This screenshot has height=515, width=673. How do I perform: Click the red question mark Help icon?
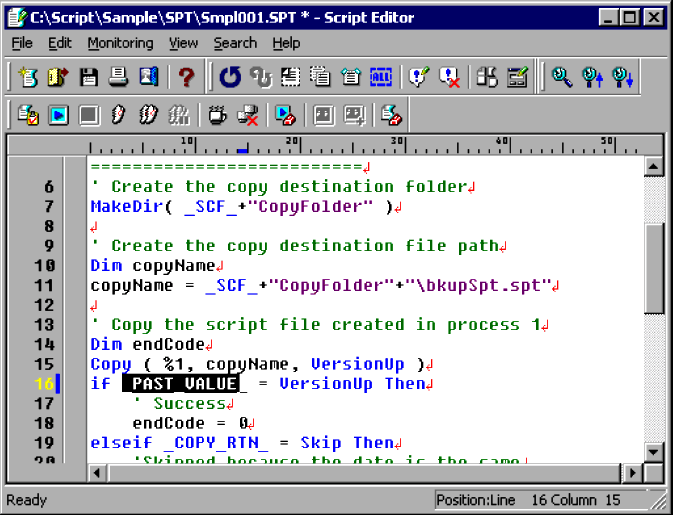coord(186,78)
